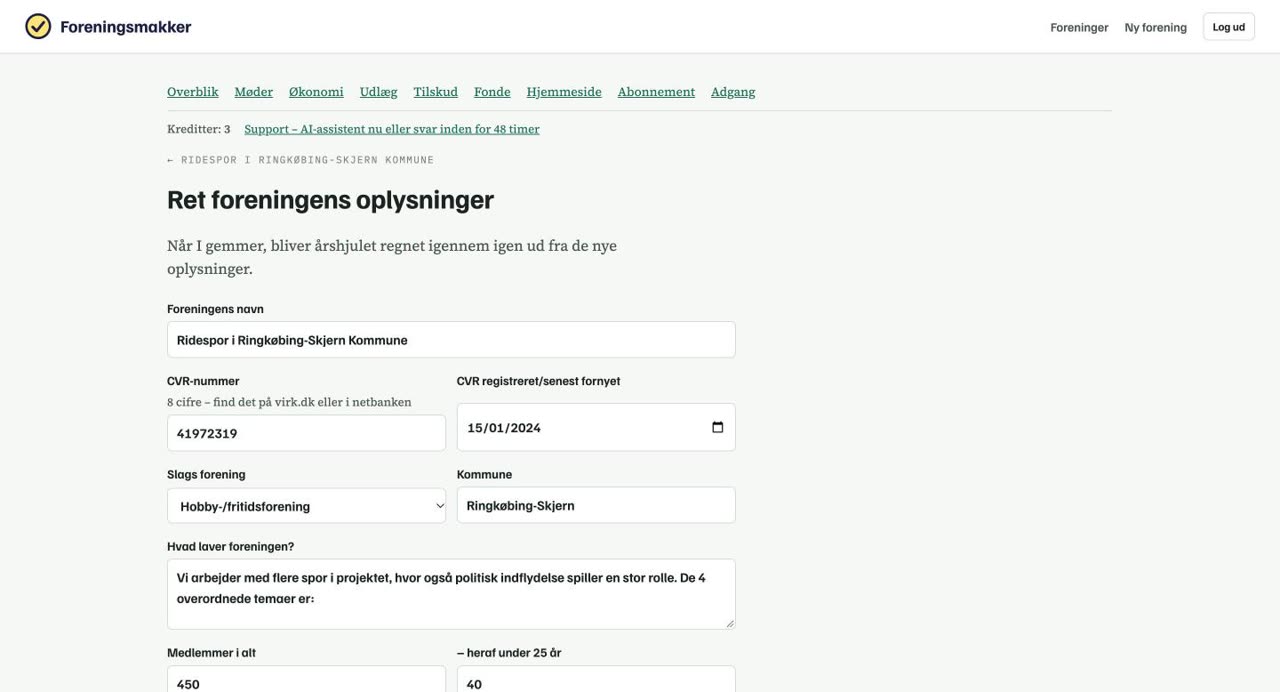Image resolution: width=1280 pixels, height=692 pixels.
Task: Go to the Møder tab
Action: [x=254, y=92]
